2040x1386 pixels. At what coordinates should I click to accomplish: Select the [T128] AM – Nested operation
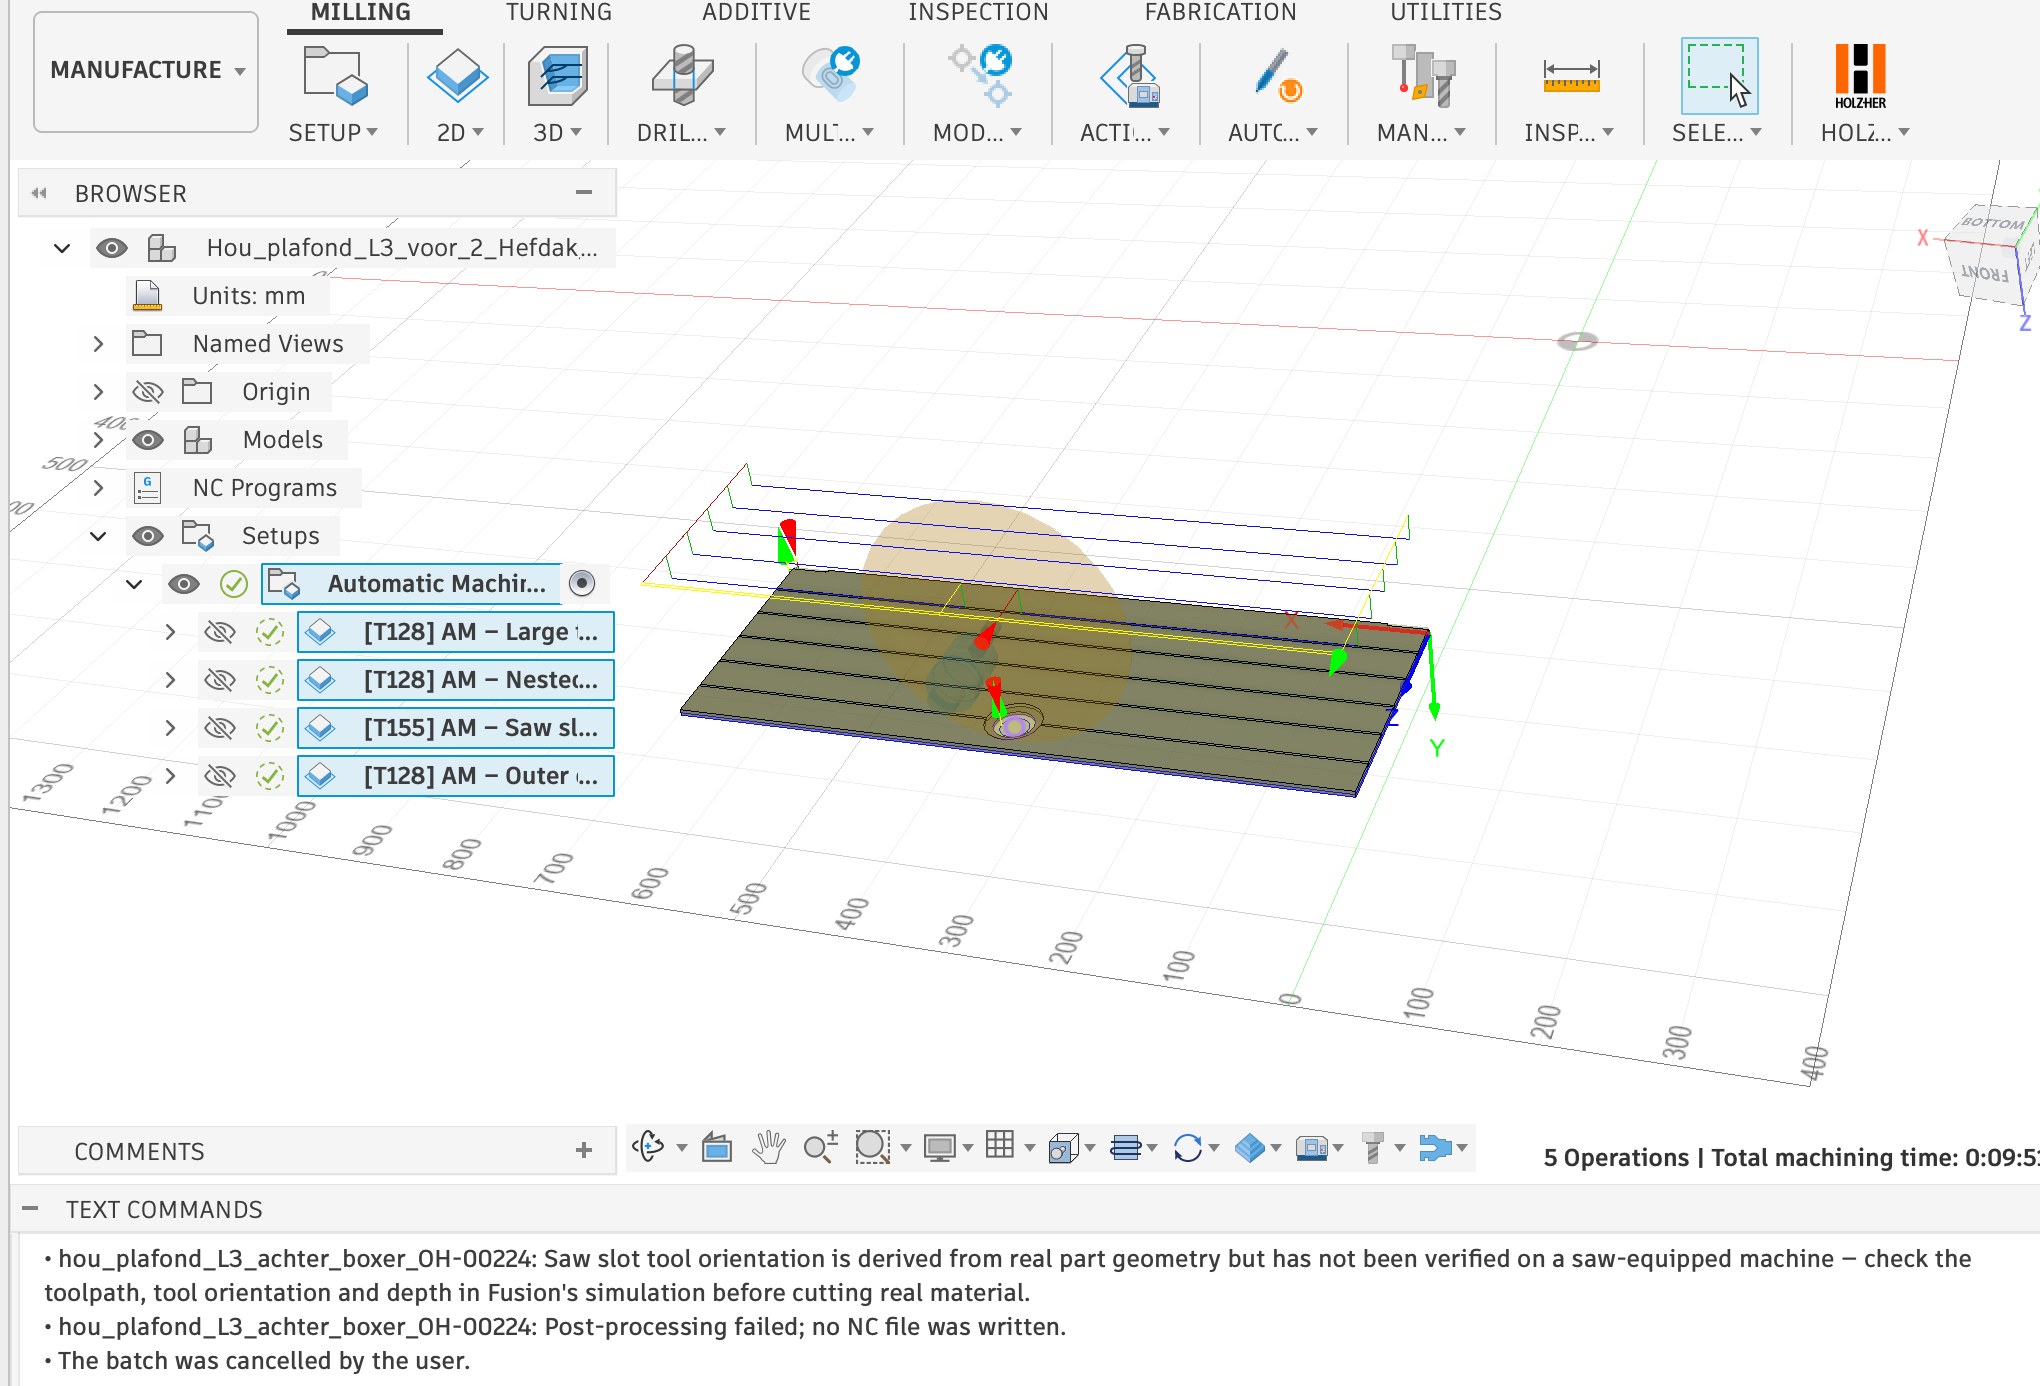(456, 680)
